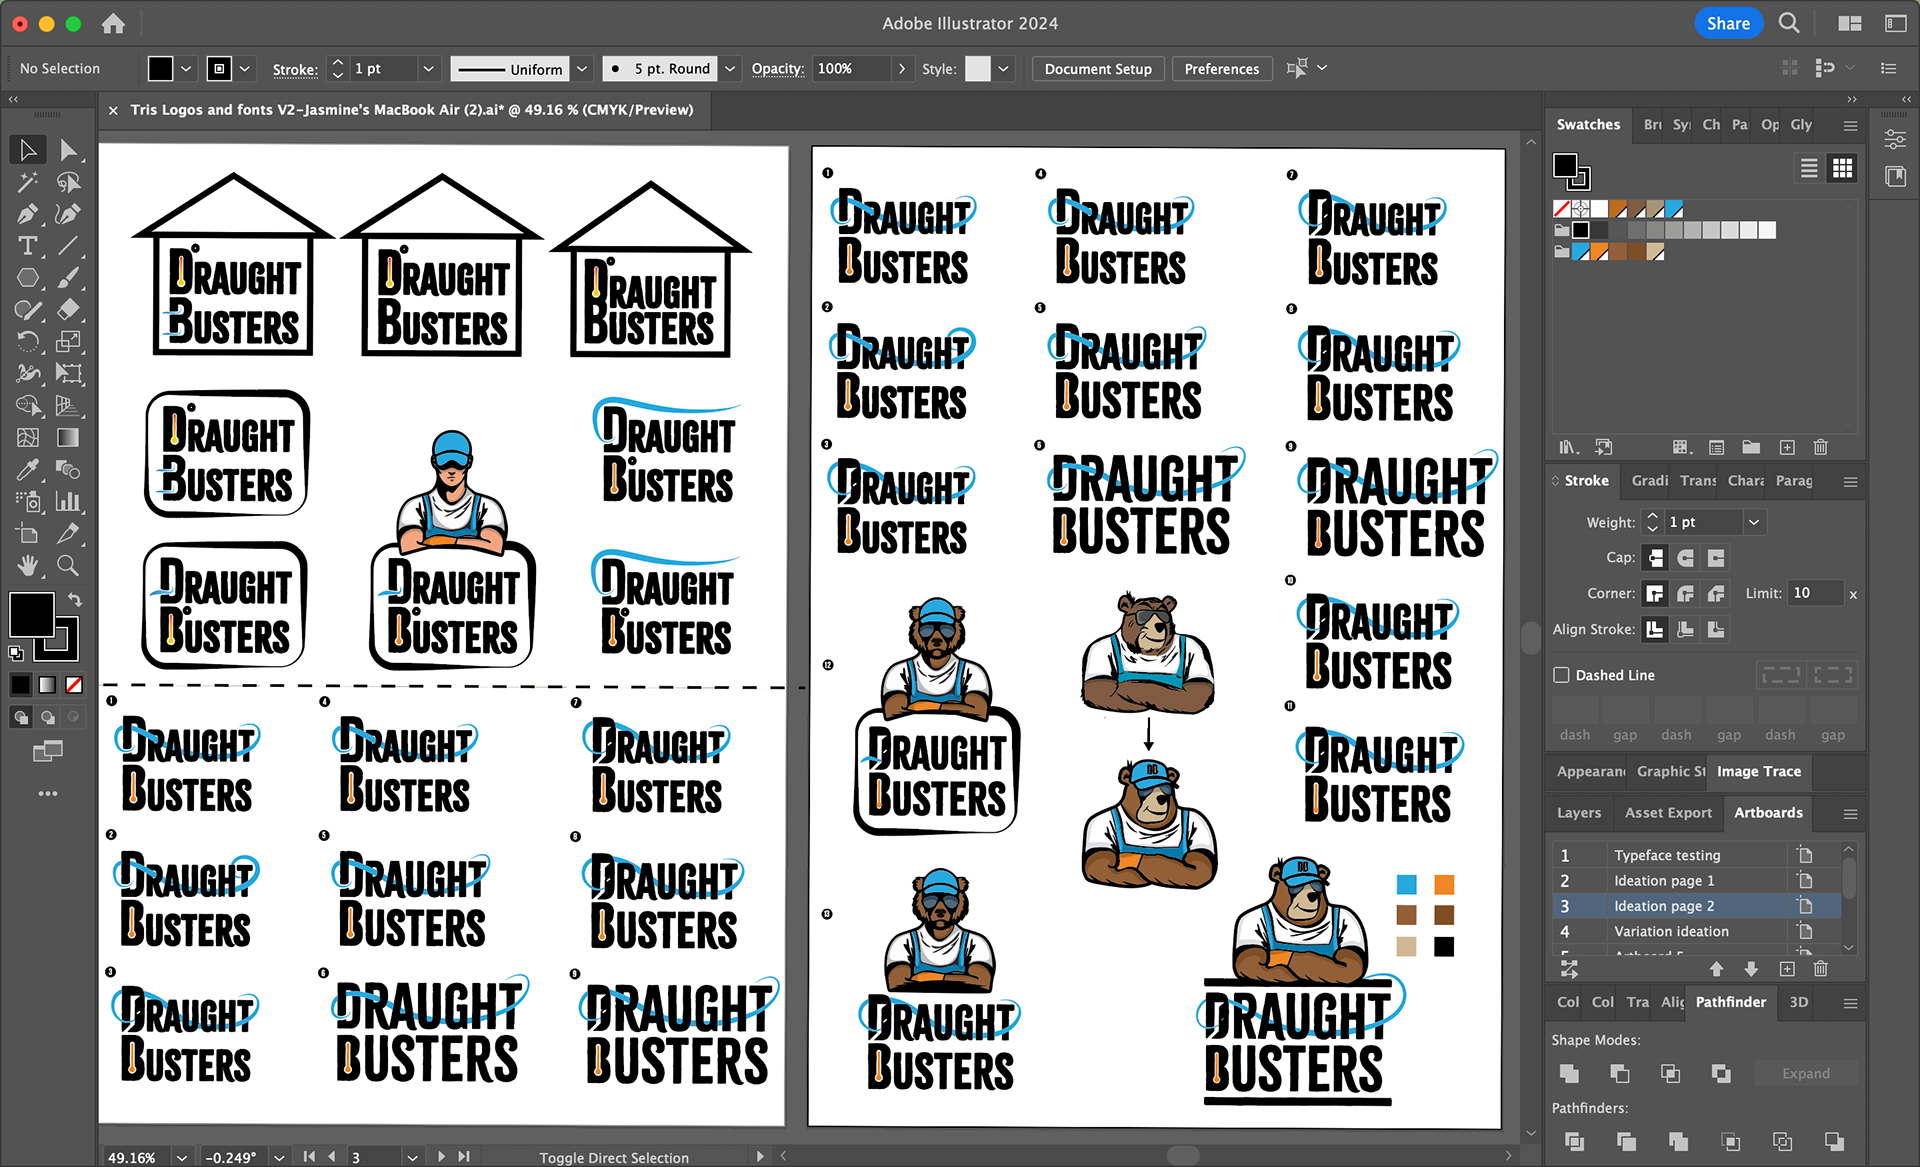
Task: Click the Opacity label link
Action: (778, 69)
